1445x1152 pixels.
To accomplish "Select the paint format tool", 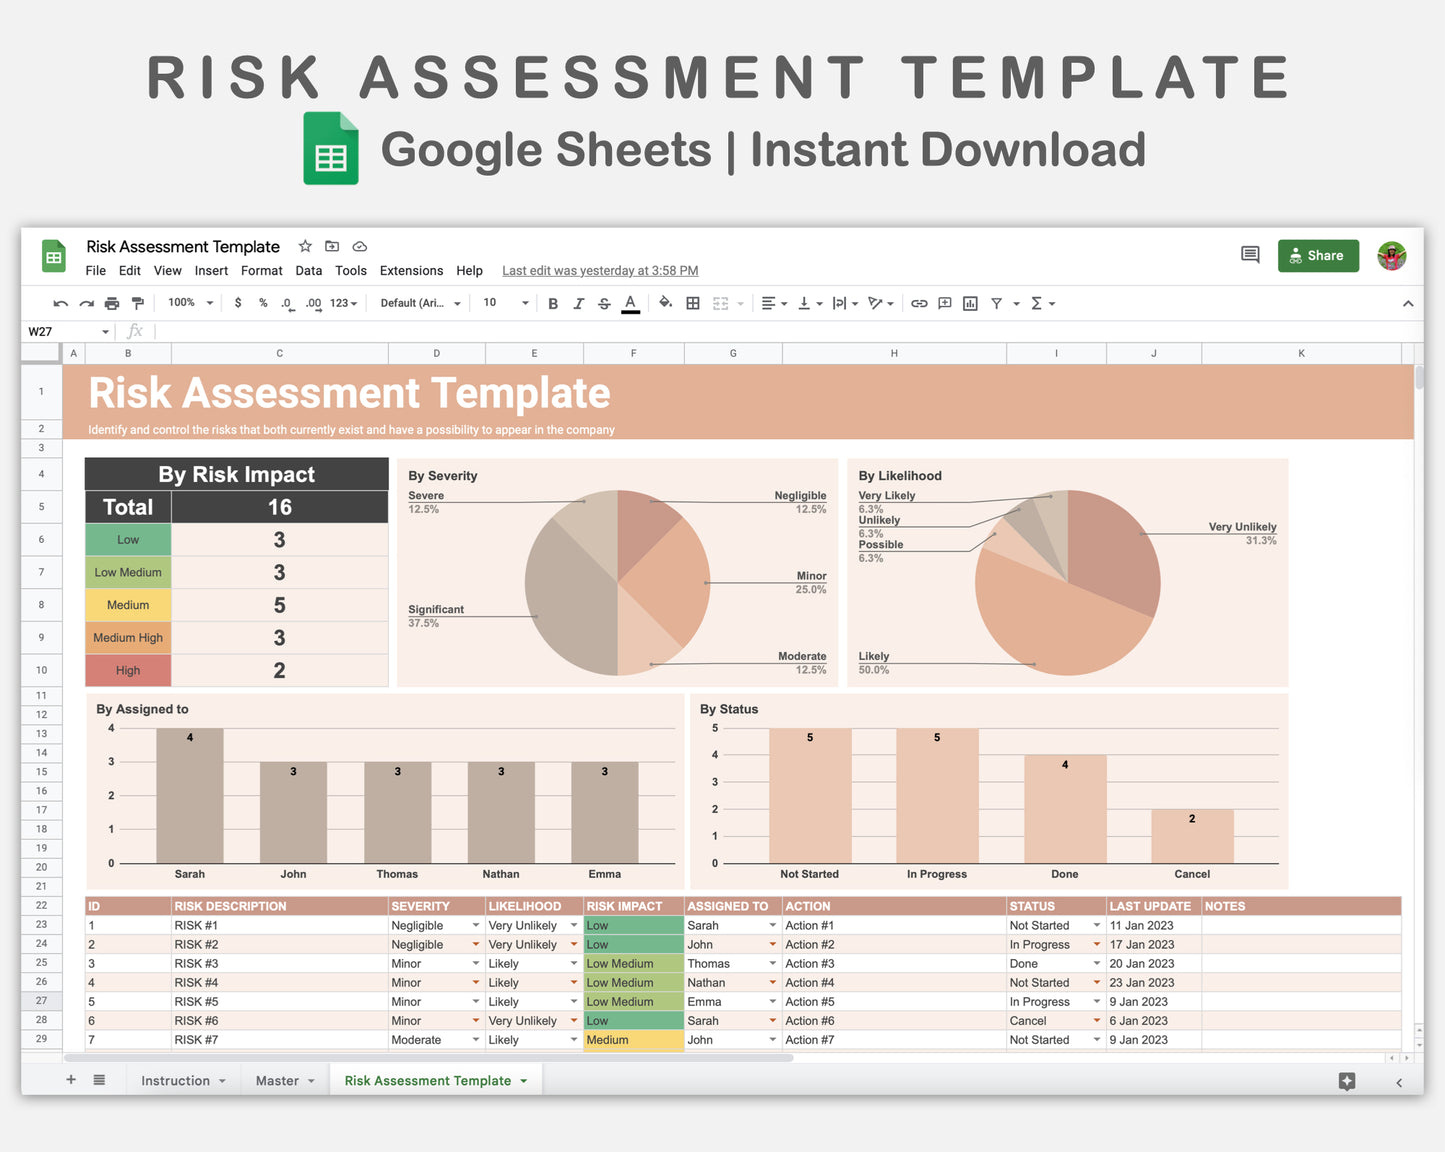I will point(137,303).
